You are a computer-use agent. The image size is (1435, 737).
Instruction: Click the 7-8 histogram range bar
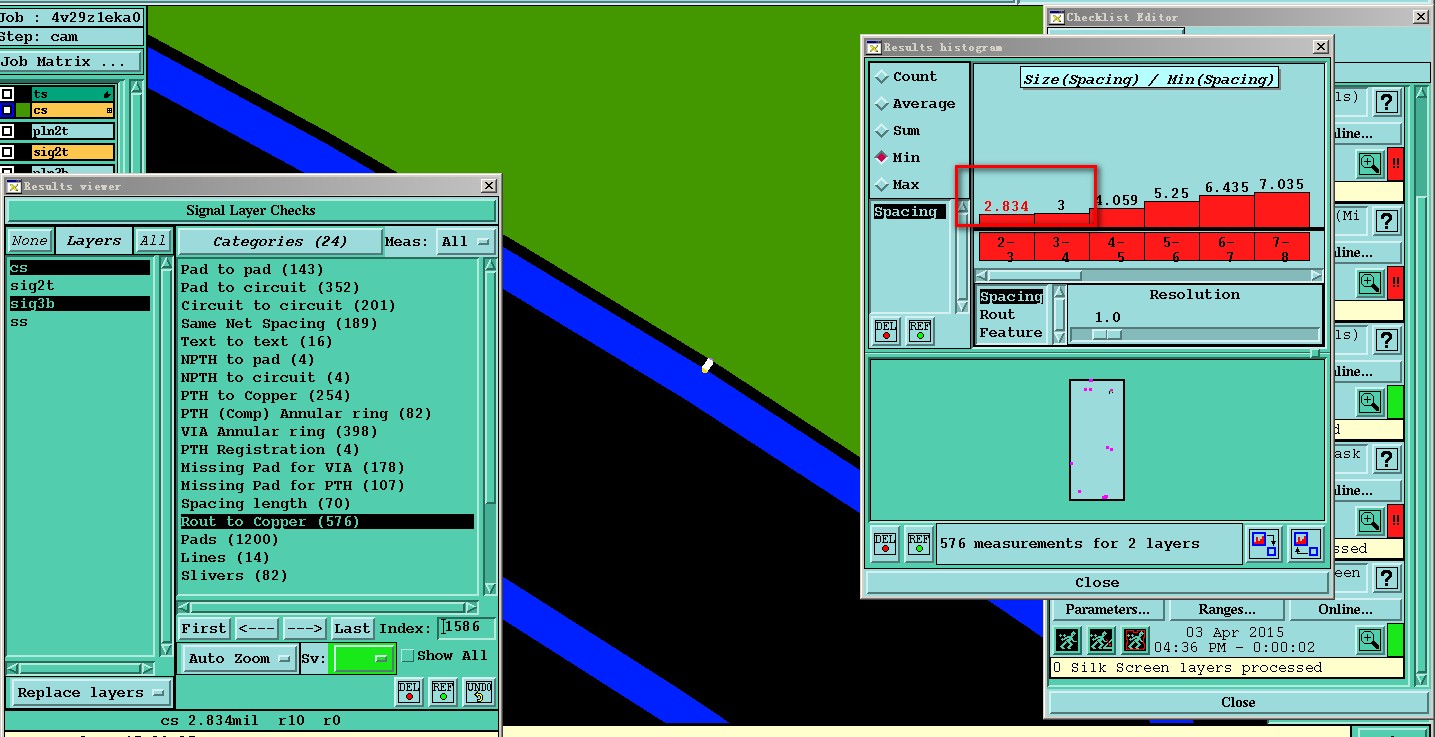tap(1281, 248)
